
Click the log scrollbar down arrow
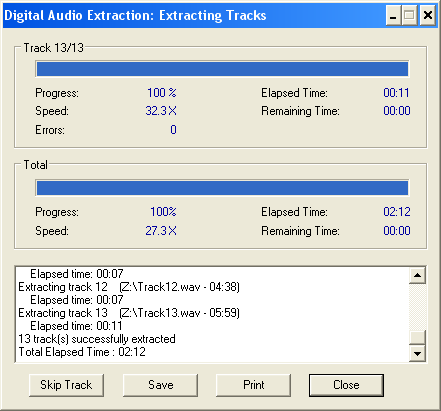click(x=417, y=353)
